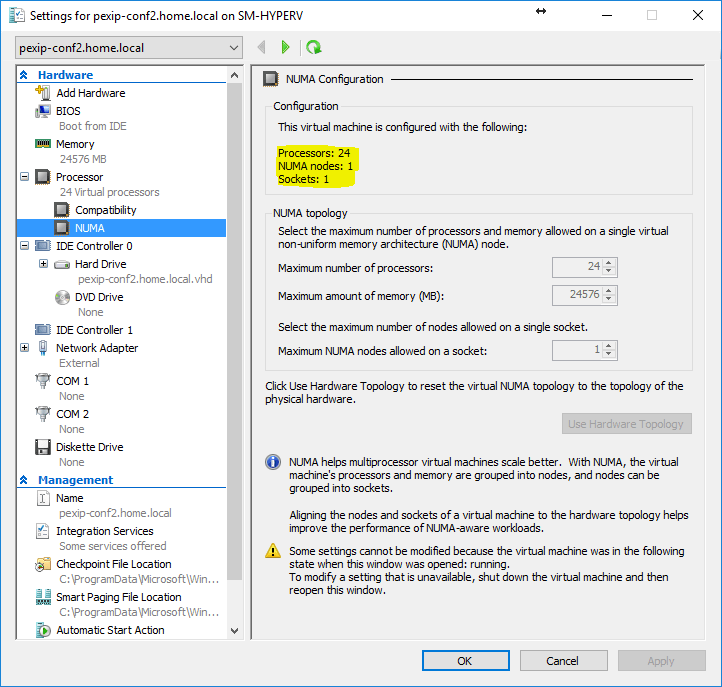Click the Network Adapter icon
This screenshot has height=687, width=722.
pos(43,348)
